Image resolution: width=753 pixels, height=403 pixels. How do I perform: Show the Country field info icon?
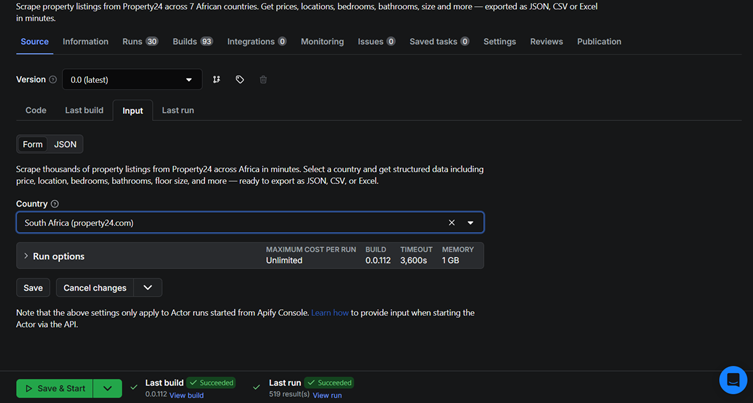pyautogui.click(x=55, y=204)
